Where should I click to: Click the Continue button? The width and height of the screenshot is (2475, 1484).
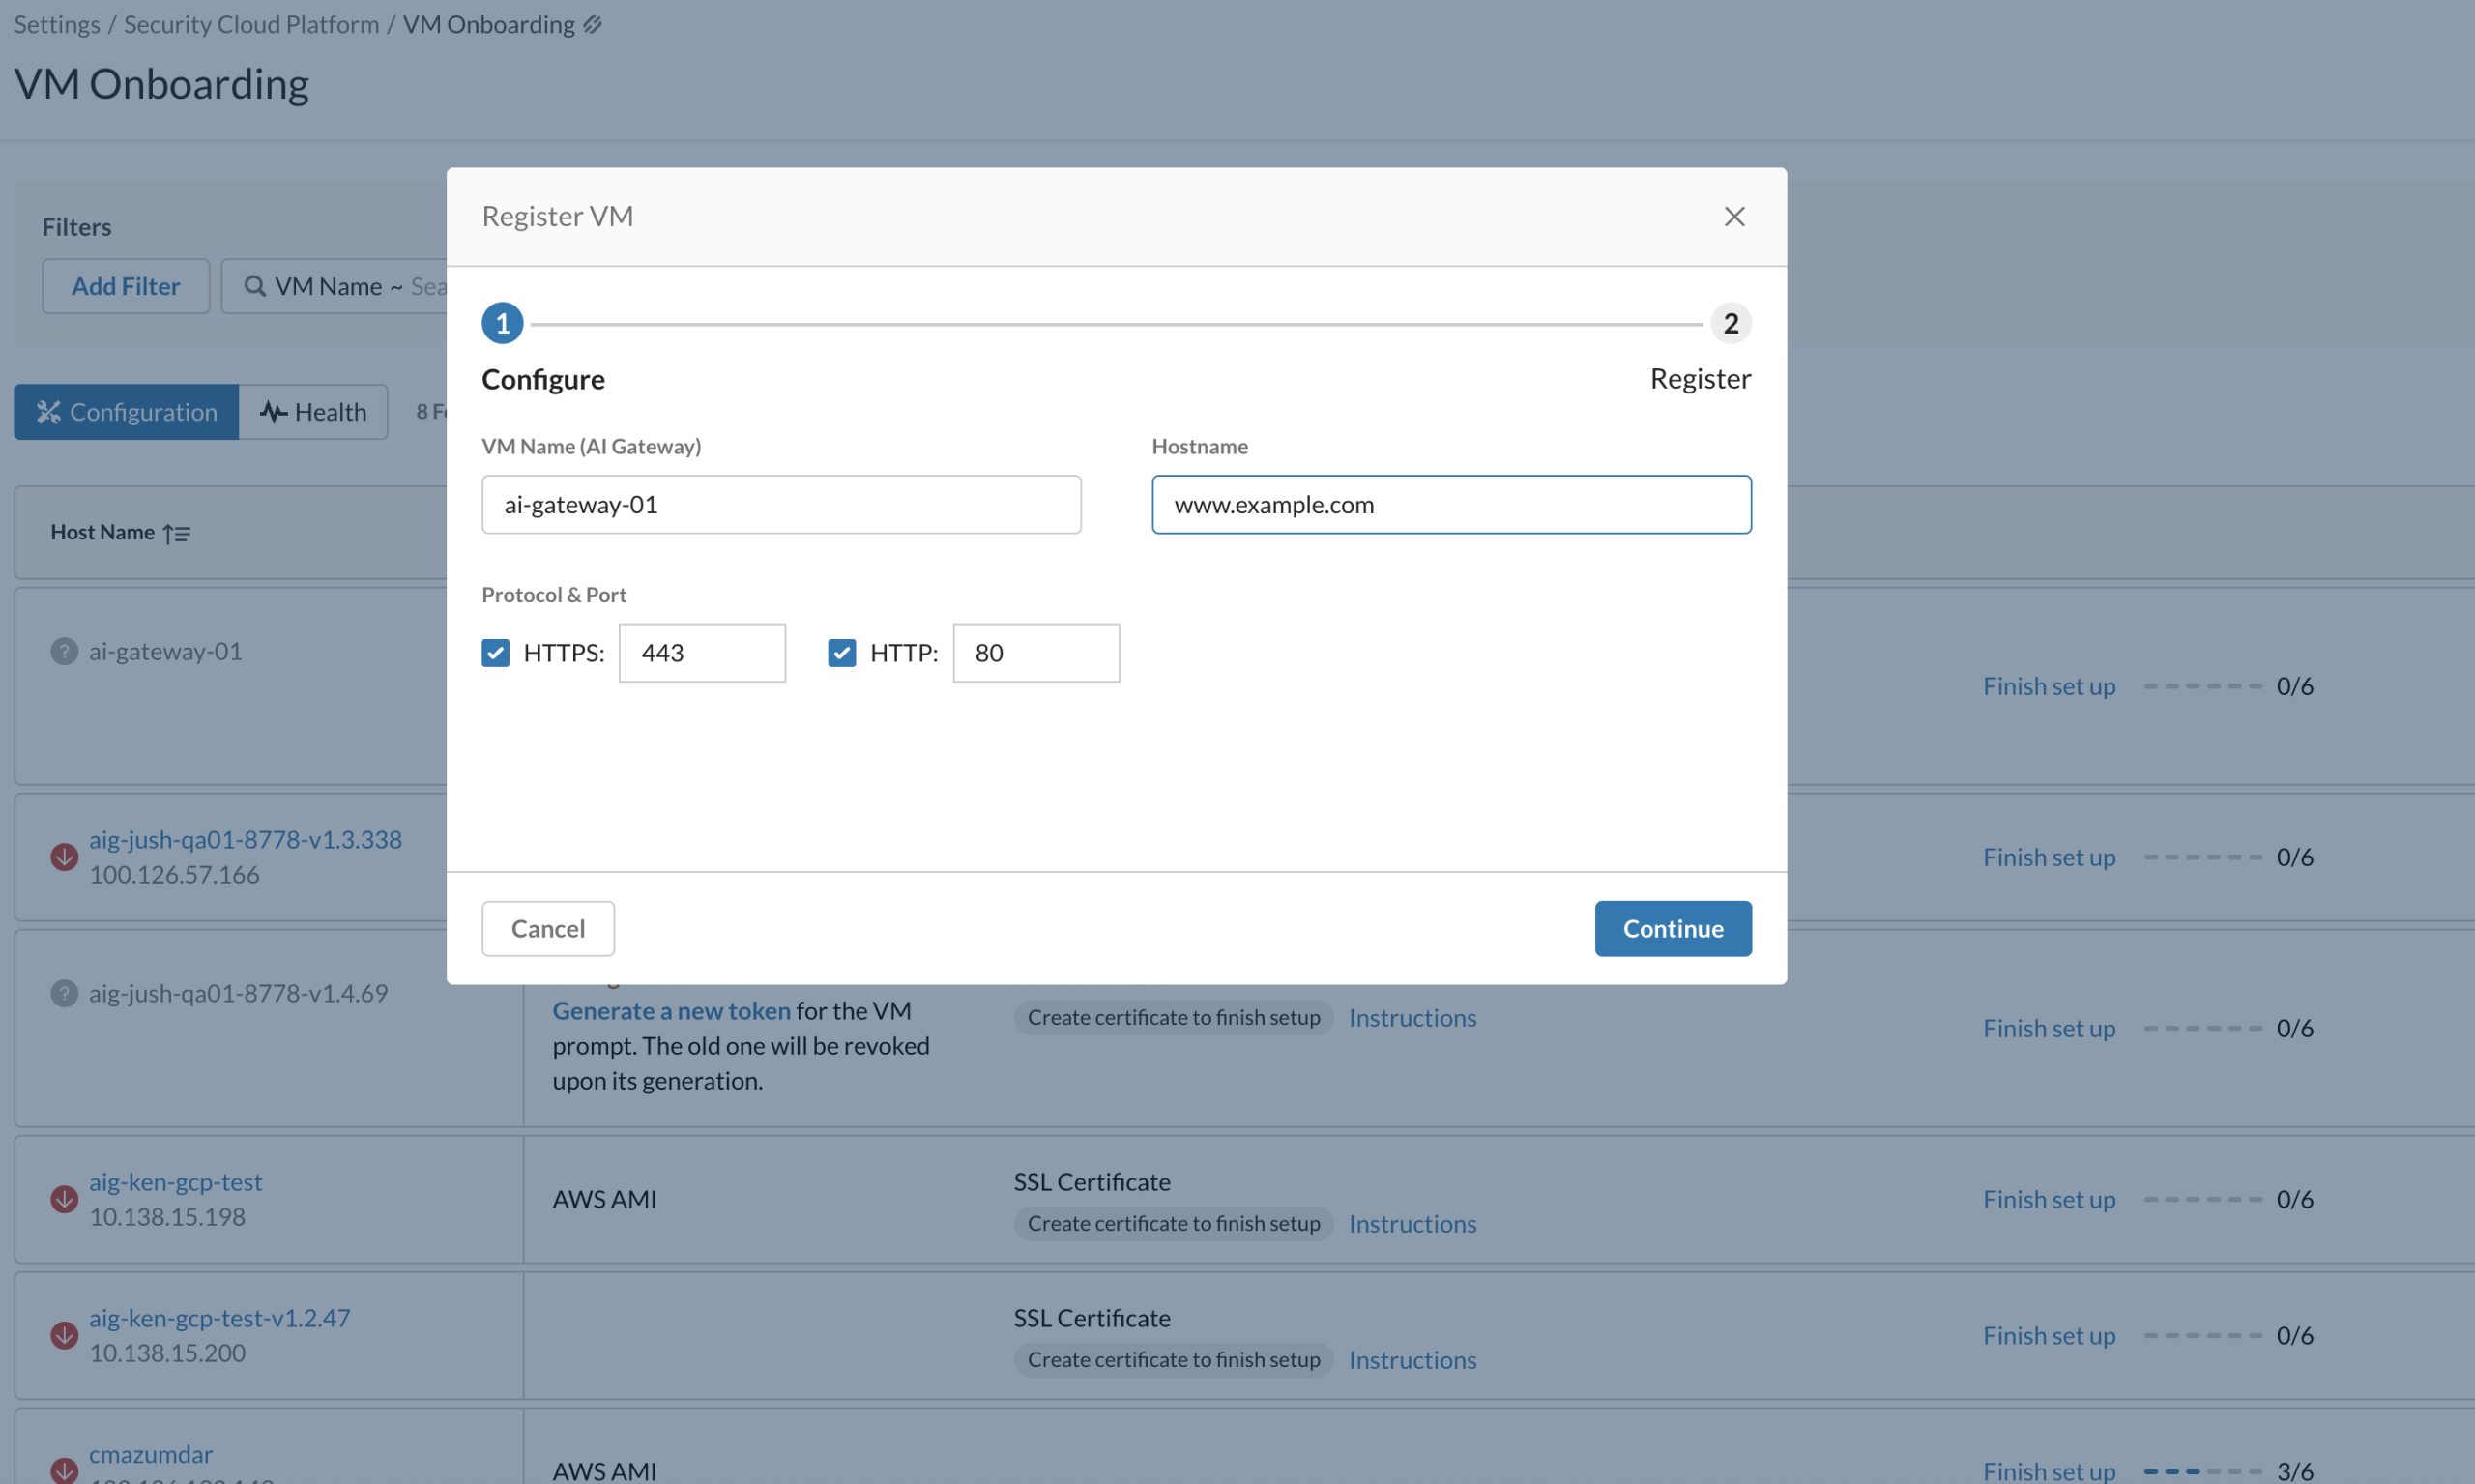[x=1673, y=929]
